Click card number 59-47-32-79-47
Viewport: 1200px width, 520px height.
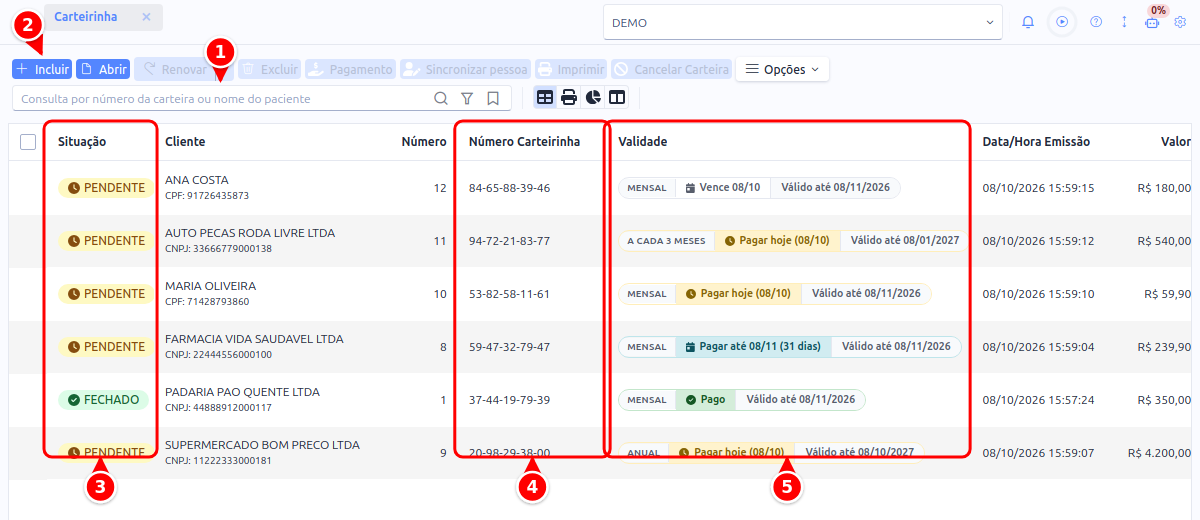click(x=509, y=347)
